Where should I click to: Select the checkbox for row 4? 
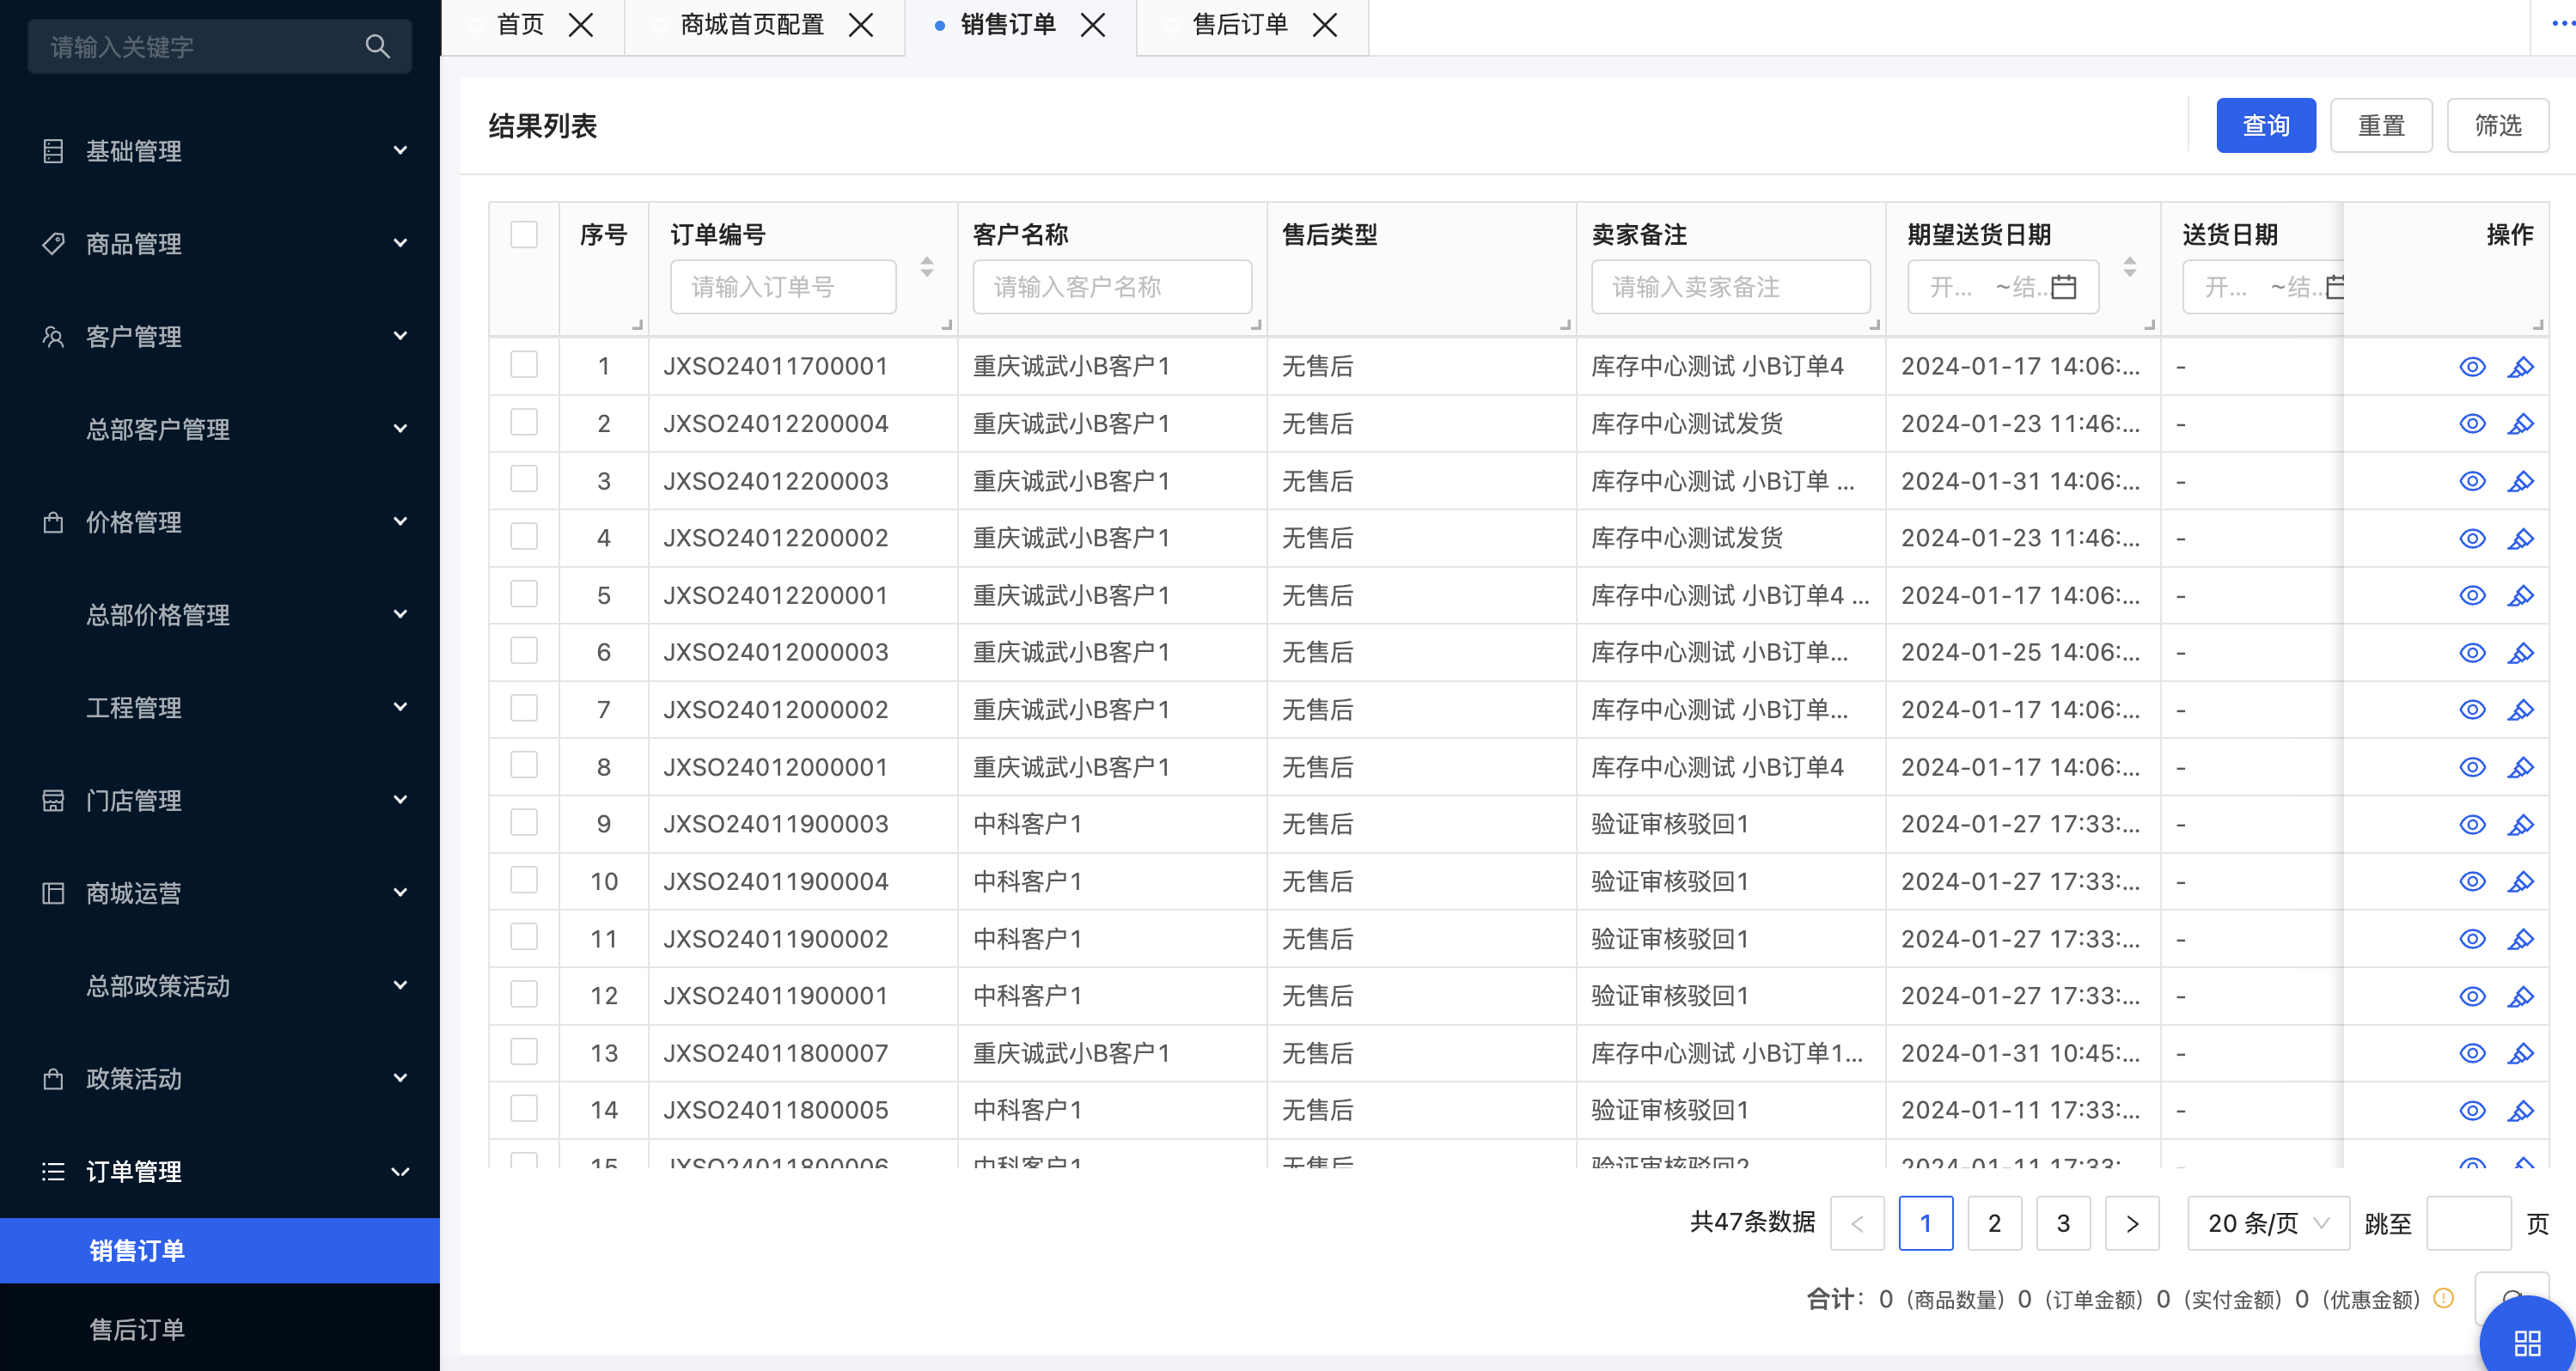(x=524, y=537)
